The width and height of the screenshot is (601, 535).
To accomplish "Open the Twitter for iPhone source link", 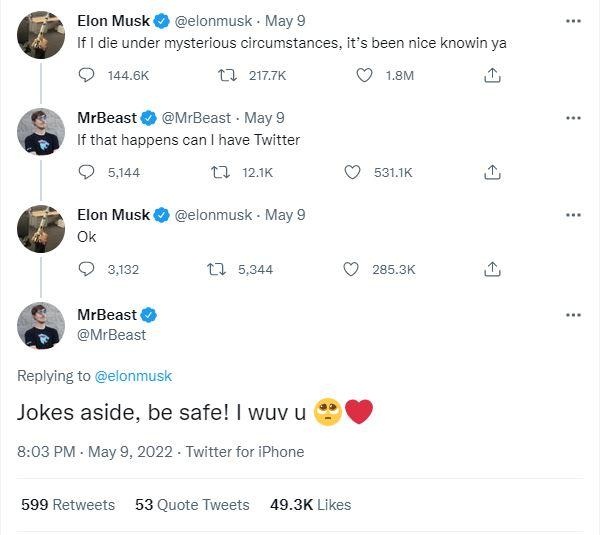I will (x=245, y=452).
